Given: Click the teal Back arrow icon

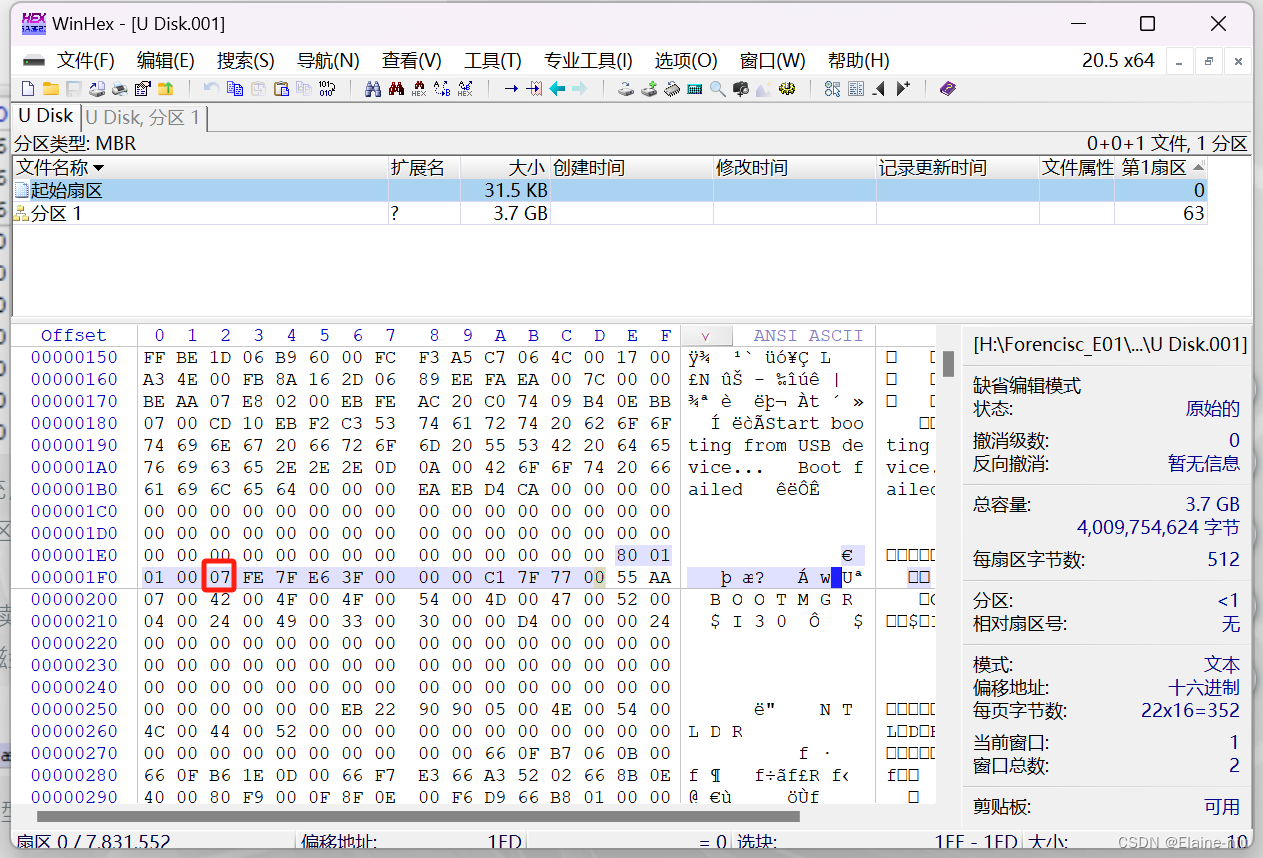Looking at the screenshot, I should (x=556, y=89).
